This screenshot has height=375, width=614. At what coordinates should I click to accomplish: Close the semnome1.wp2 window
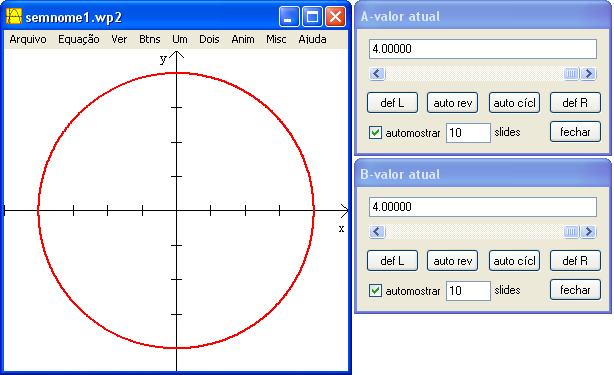click(x=335, y=17)
